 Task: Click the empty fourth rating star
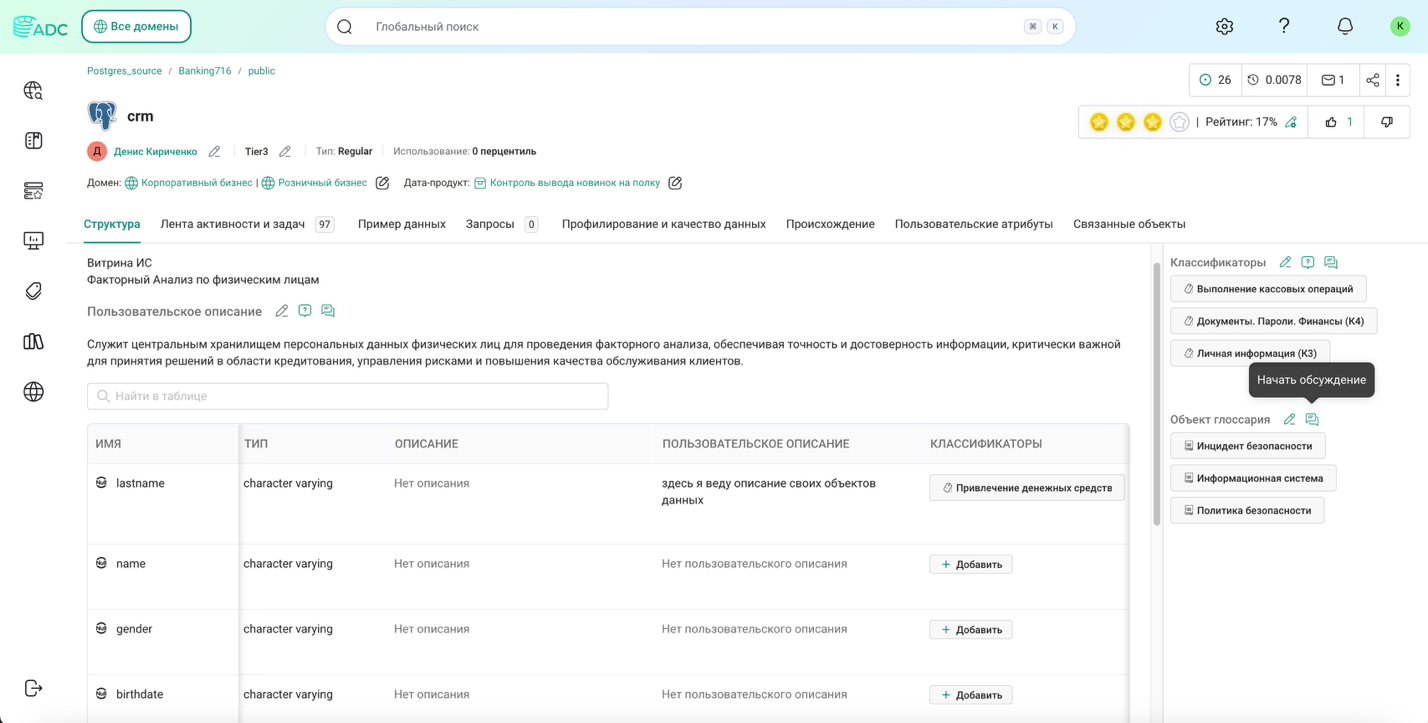1180,122
